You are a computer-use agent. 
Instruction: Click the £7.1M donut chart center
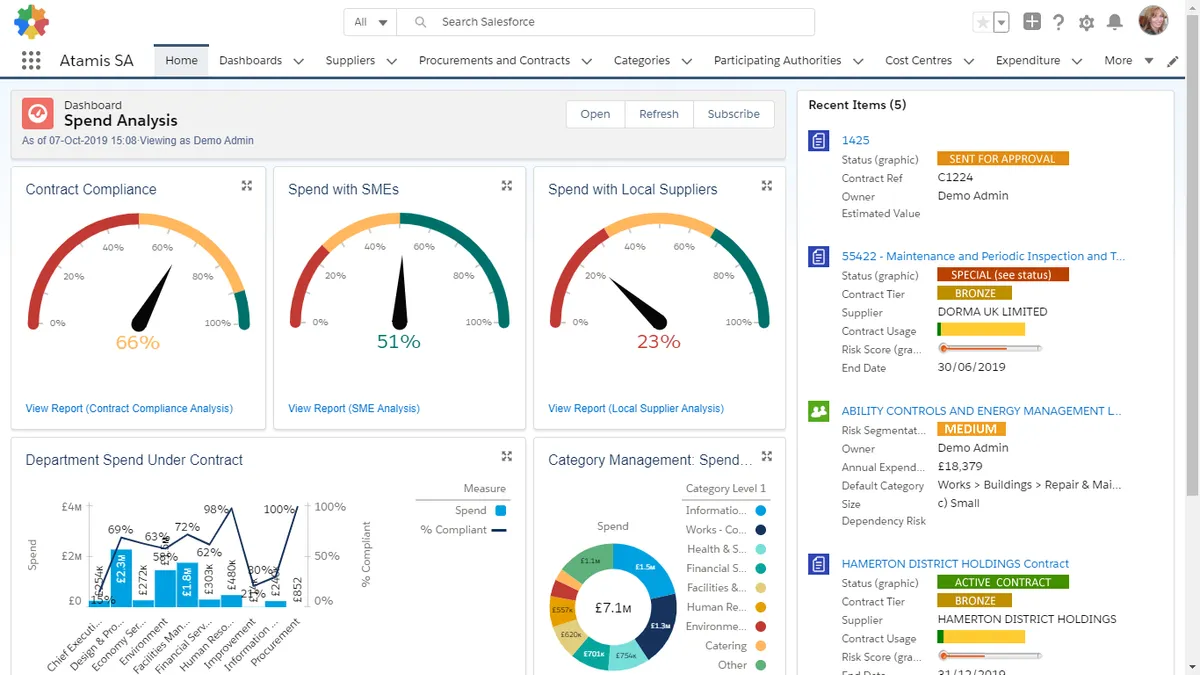[x=613, y=607]
